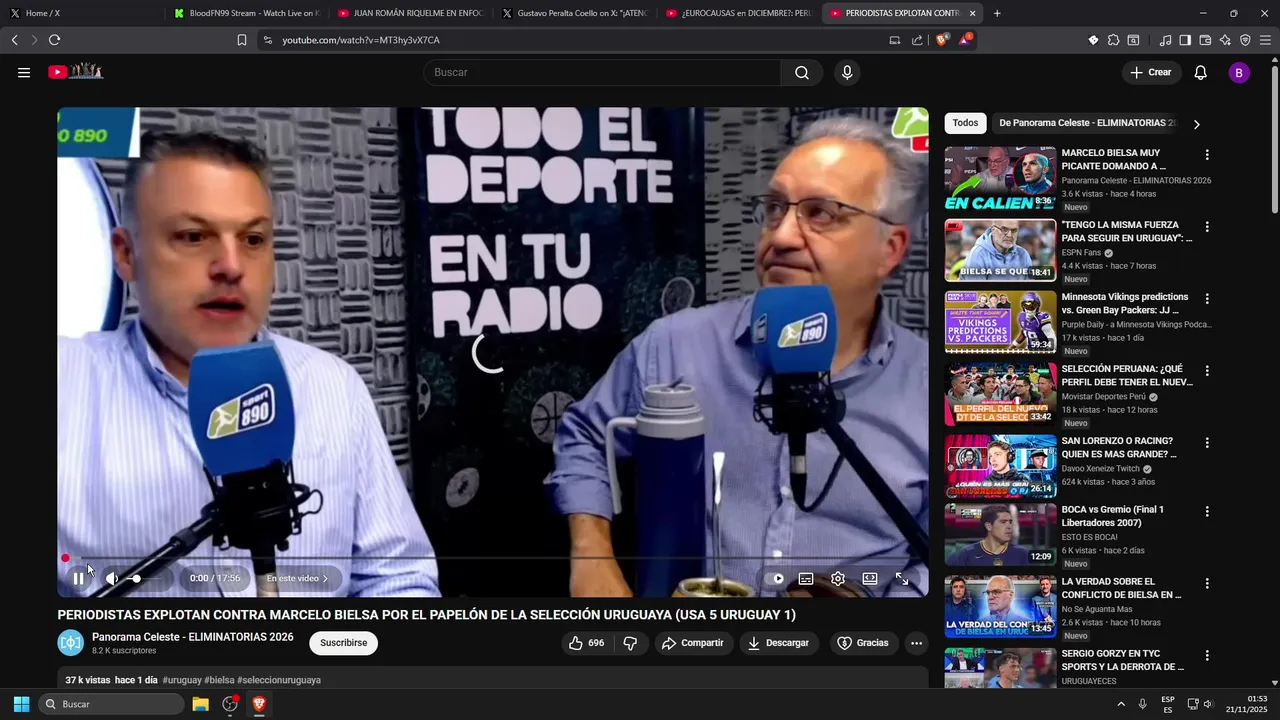
Task: Open 'BOCA vs Gremio' video thumbnail
Action: [x=1000, y=535]
